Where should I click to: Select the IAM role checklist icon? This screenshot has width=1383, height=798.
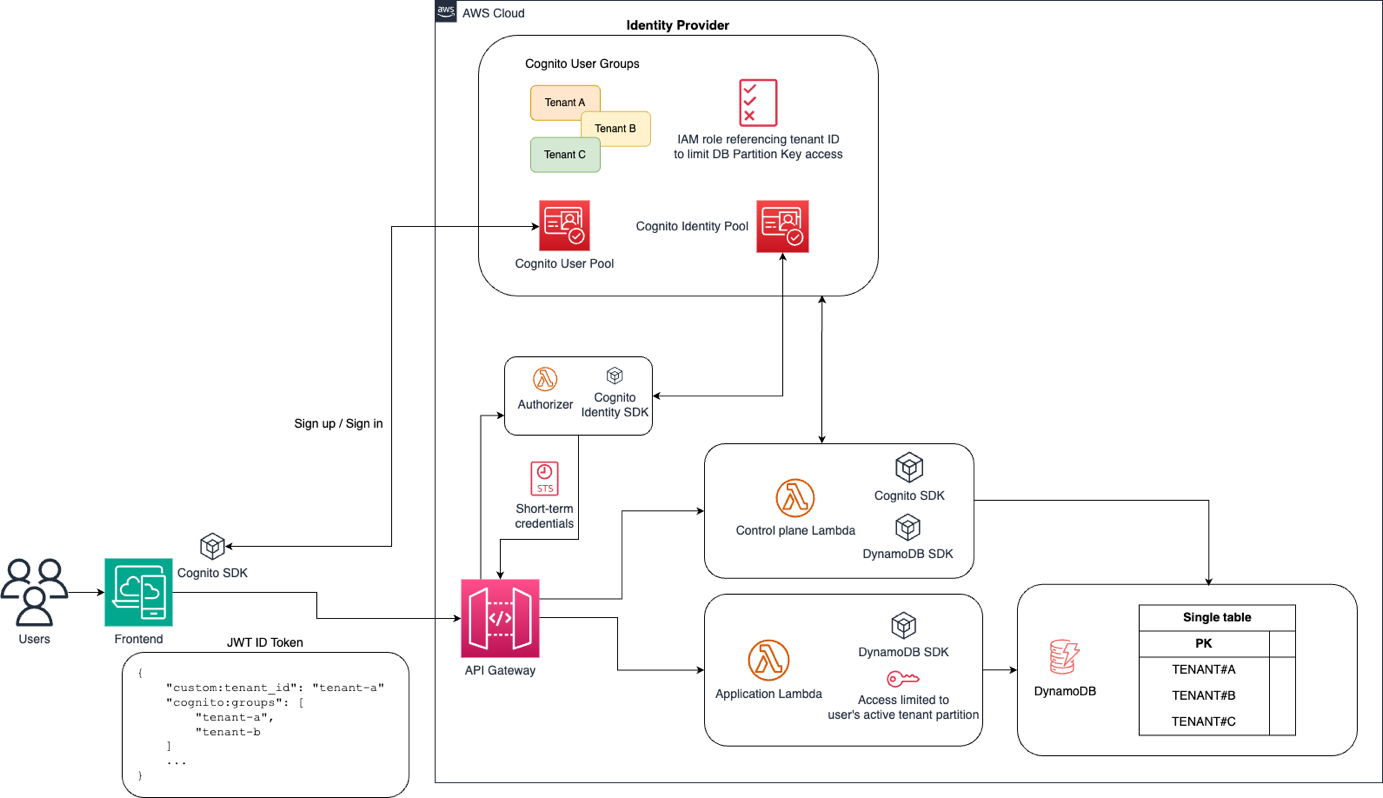[x=758, y=103]
